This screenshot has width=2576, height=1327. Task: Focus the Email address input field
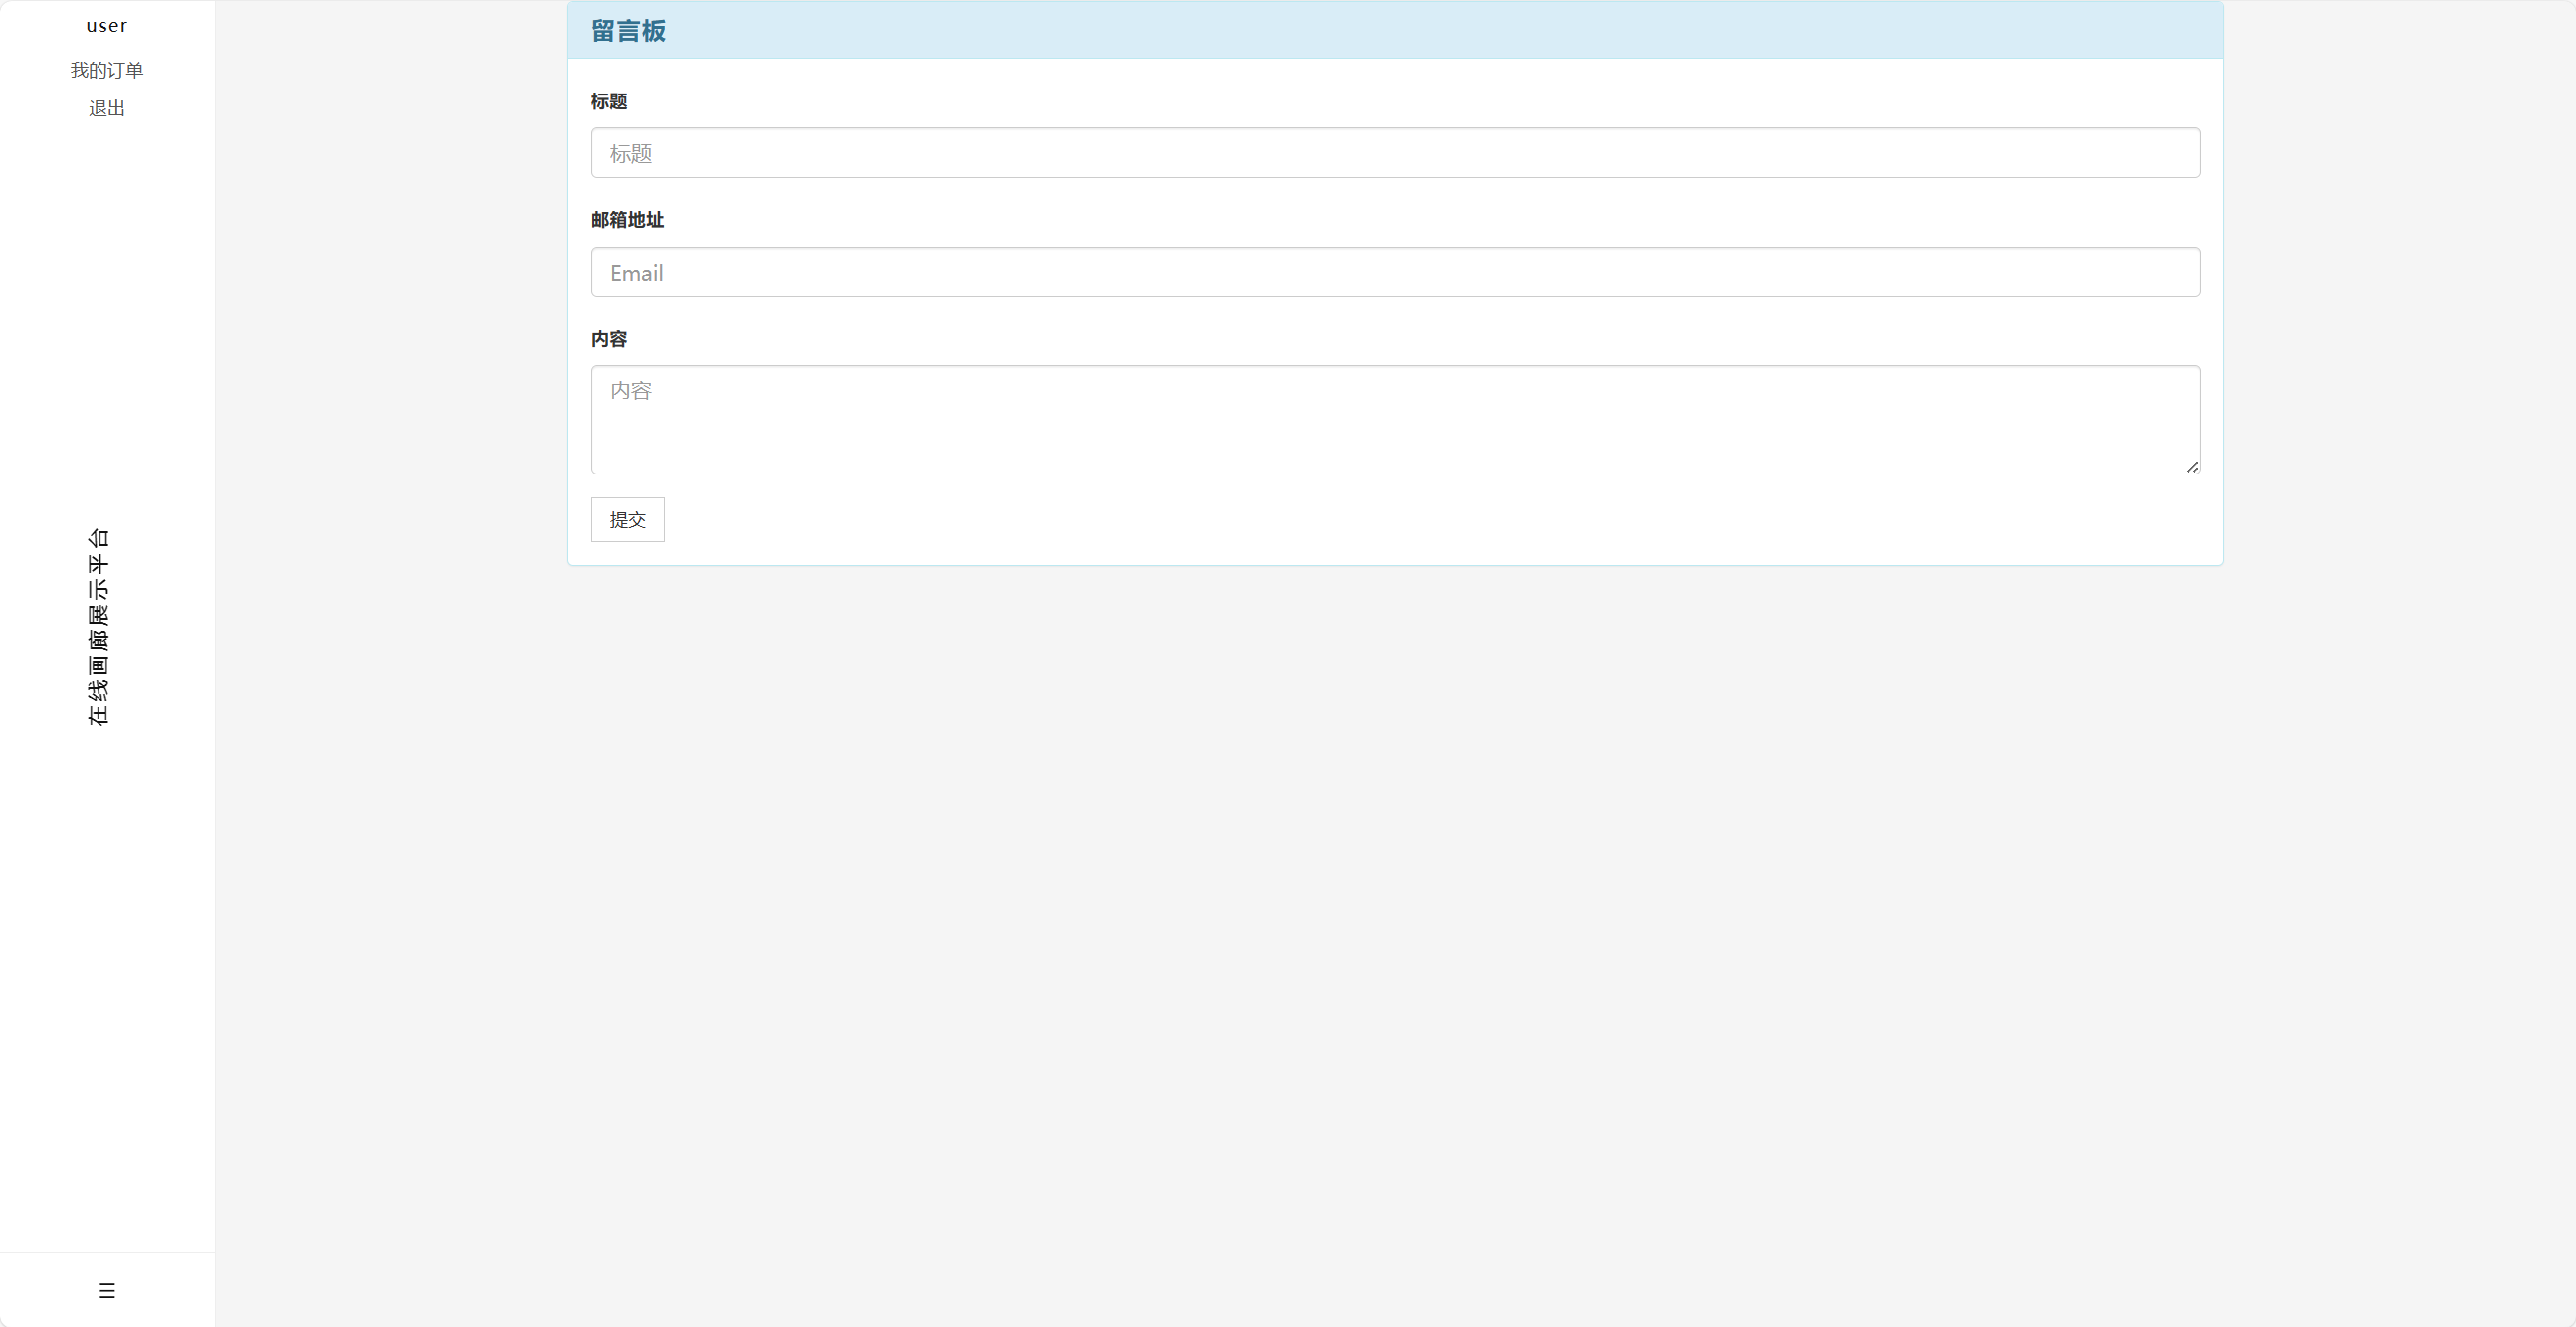pos(1395,272)
